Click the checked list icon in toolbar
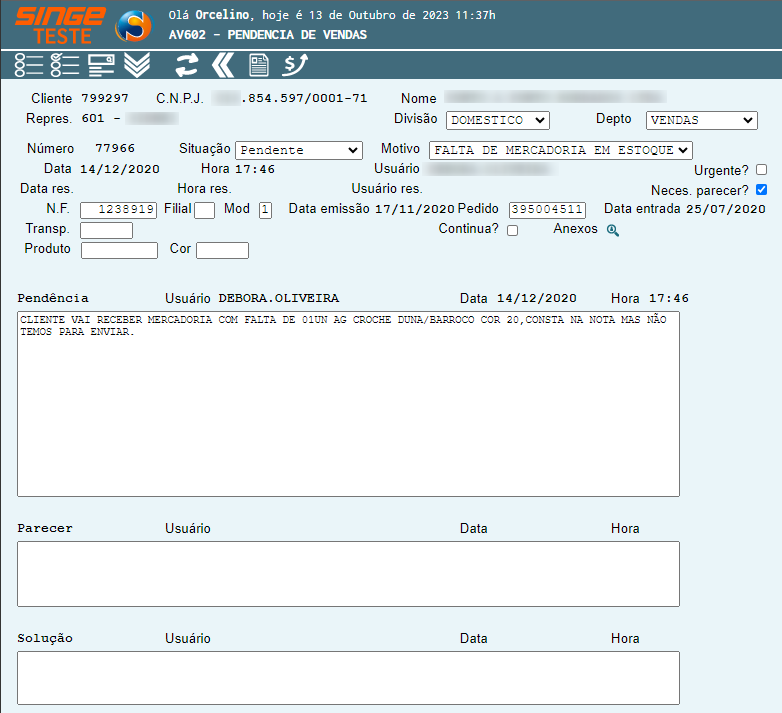This screenshot has height=713, width=782. point(65,66)
